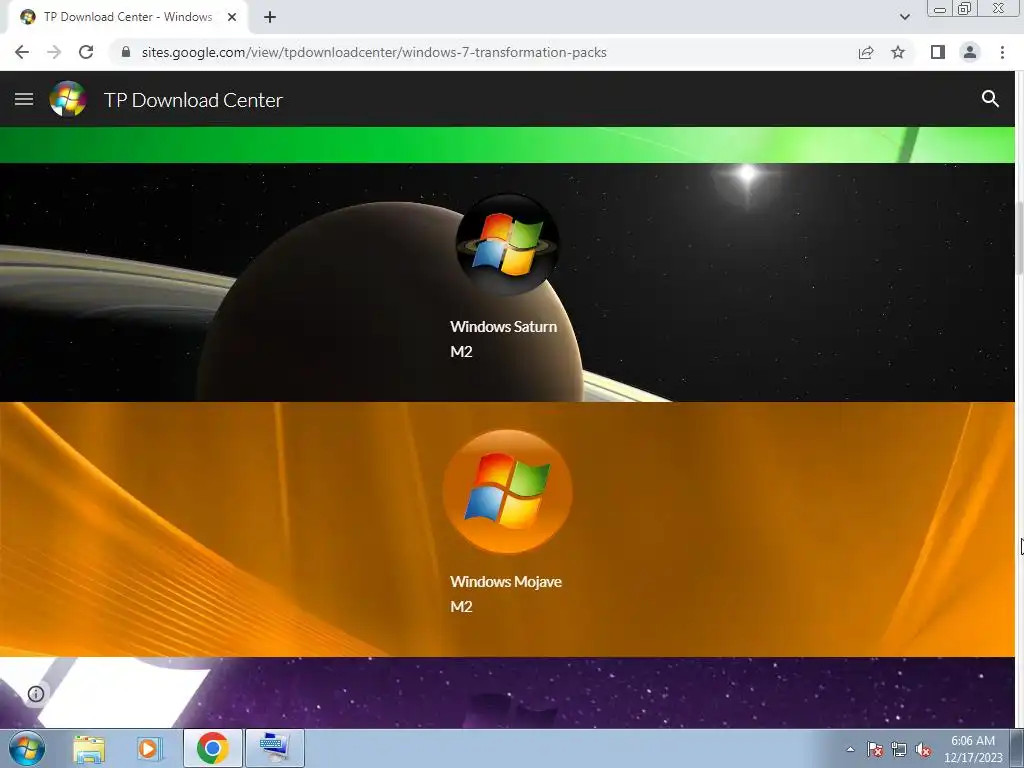Viewport: 1024px width, 768px height.
Task: Open a new browser tab
Action: (x=270, y=17)
